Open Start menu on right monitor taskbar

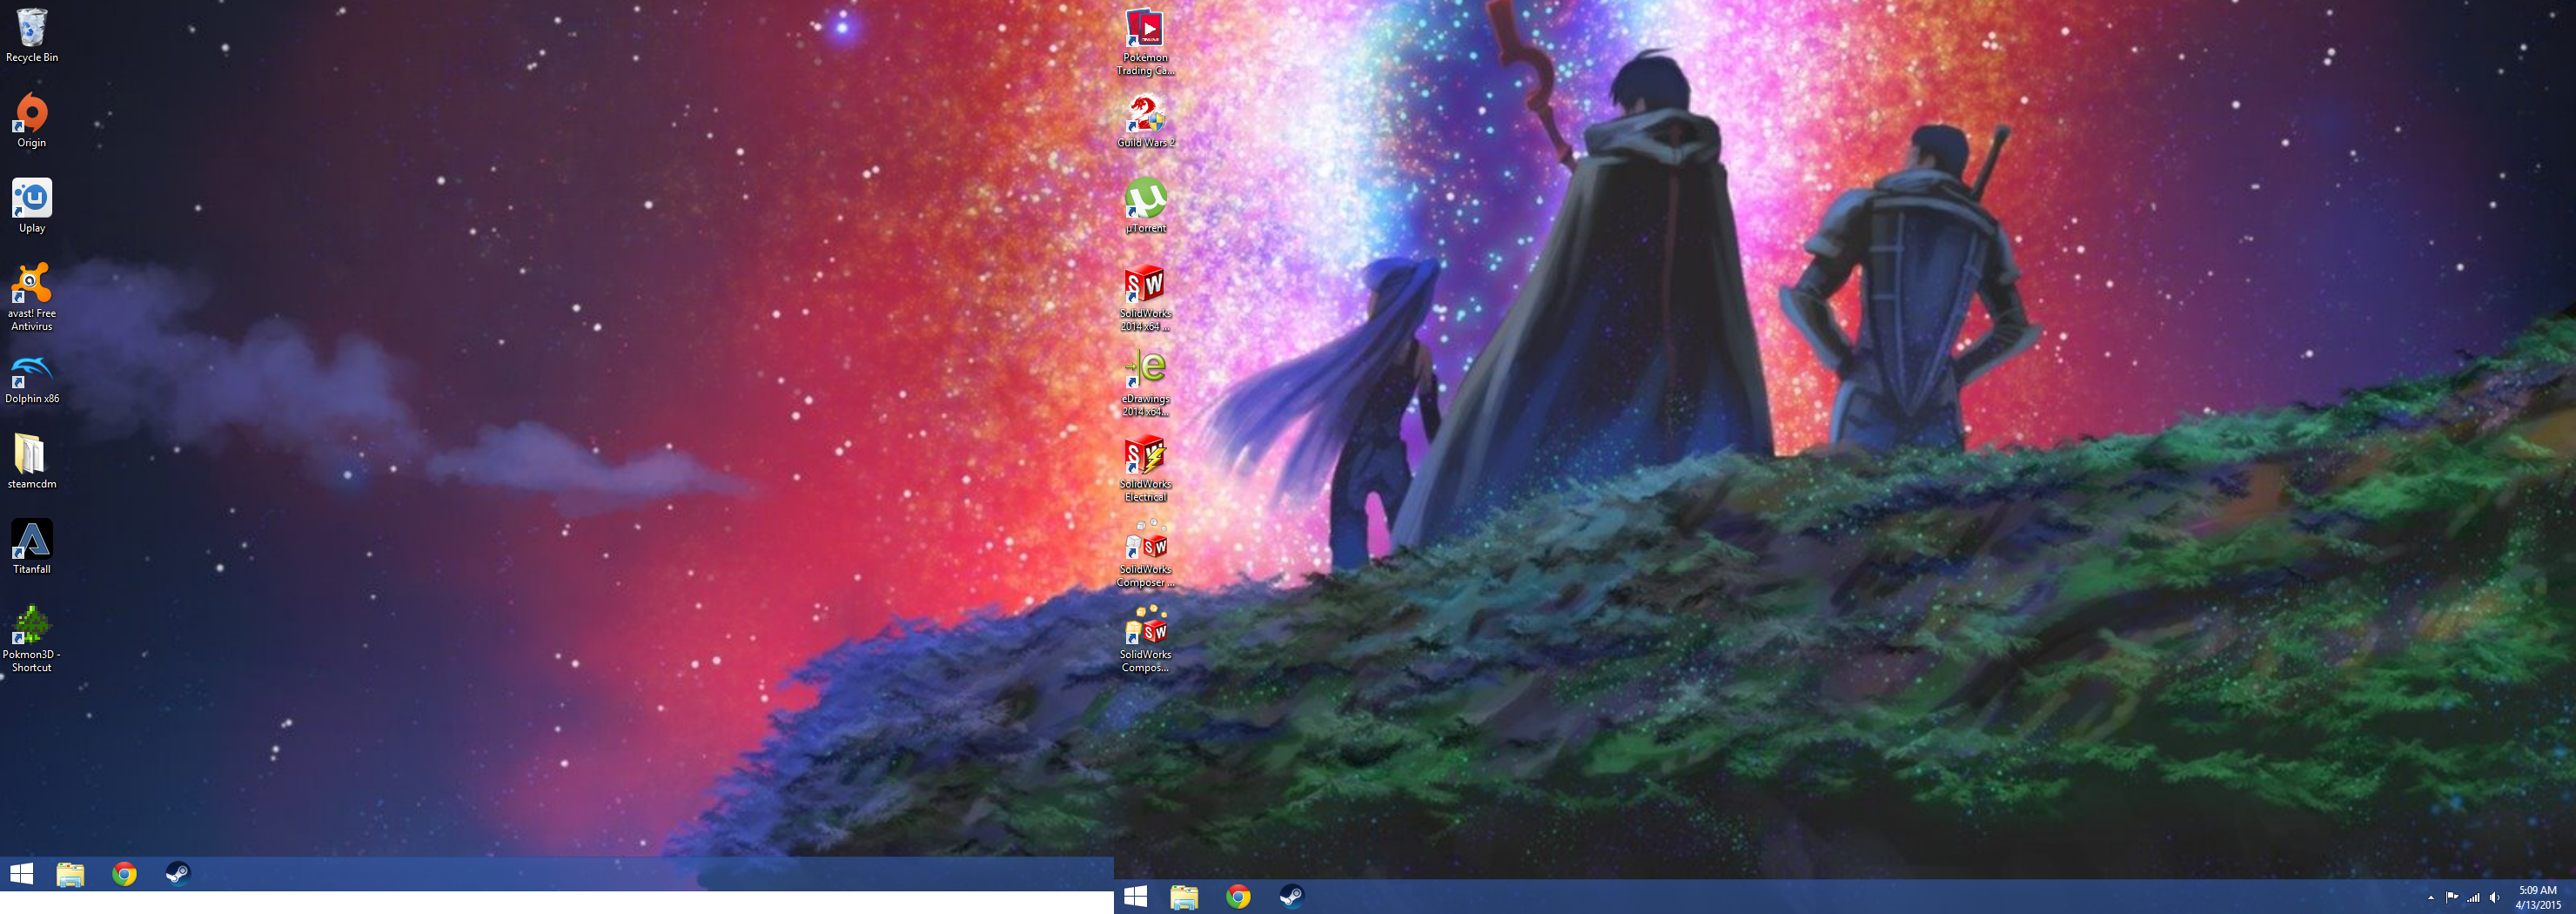(1136, 897)
